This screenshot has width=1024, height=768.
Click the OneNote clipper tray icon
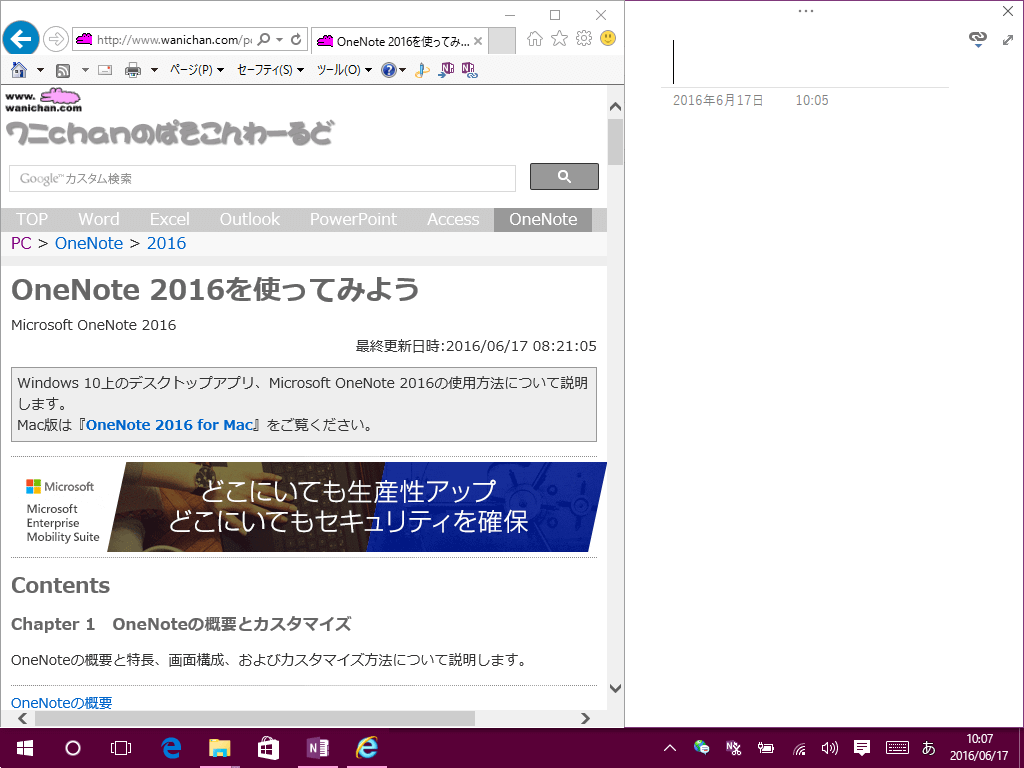click(x=733, y=748)
